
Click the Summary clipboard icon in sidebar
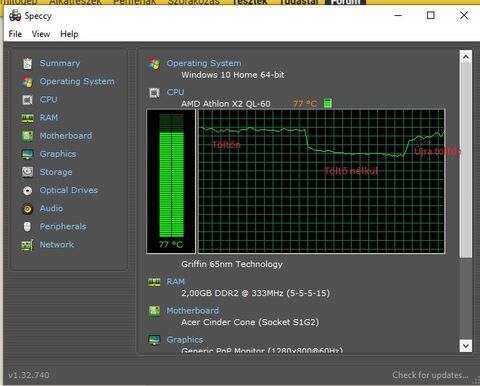coord(27,63)
